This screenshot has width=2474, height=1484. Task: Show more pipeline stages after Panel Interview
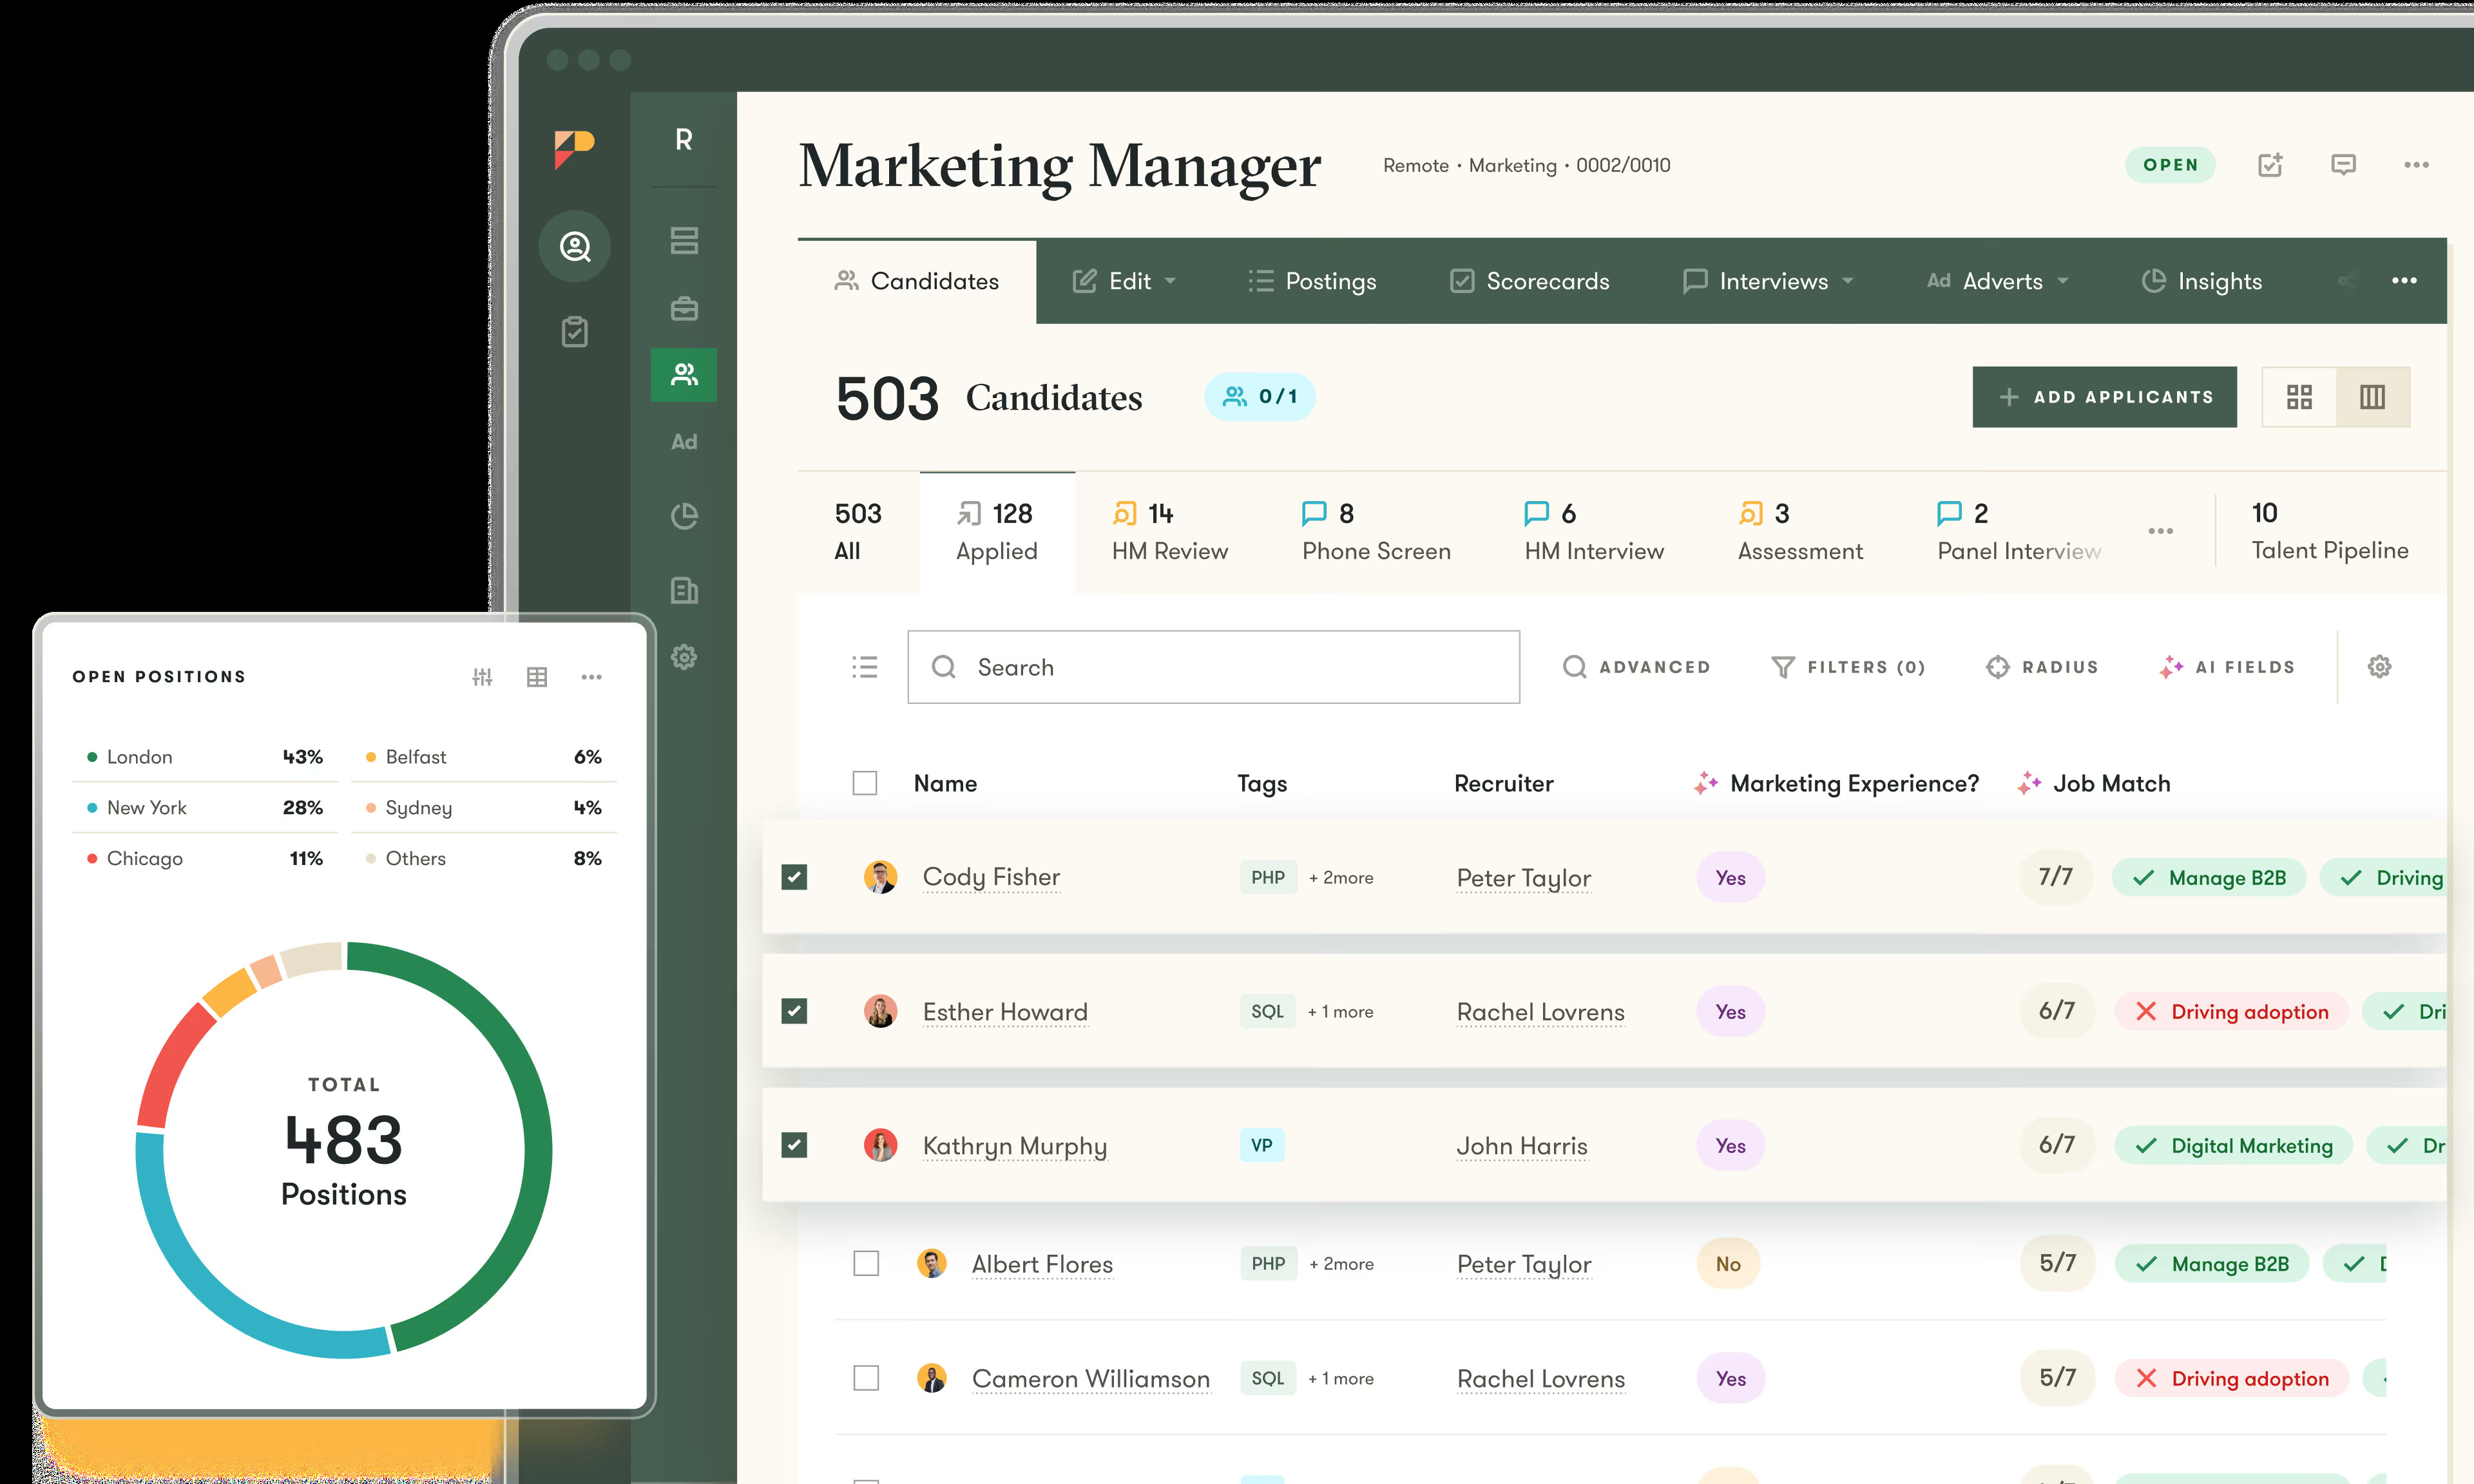[x=2161, y=531]
